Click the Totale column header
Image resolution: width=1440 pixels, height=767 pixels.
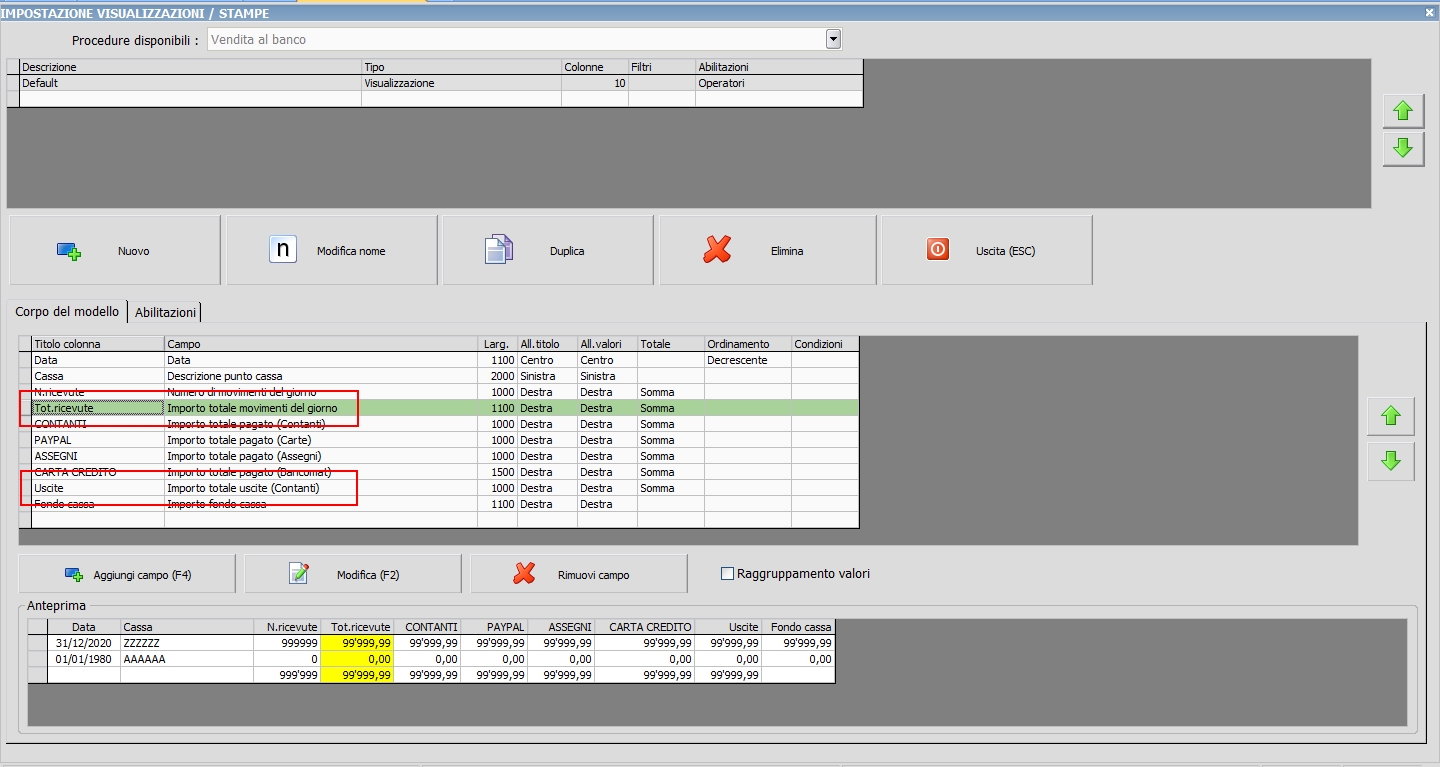point(671,344)
